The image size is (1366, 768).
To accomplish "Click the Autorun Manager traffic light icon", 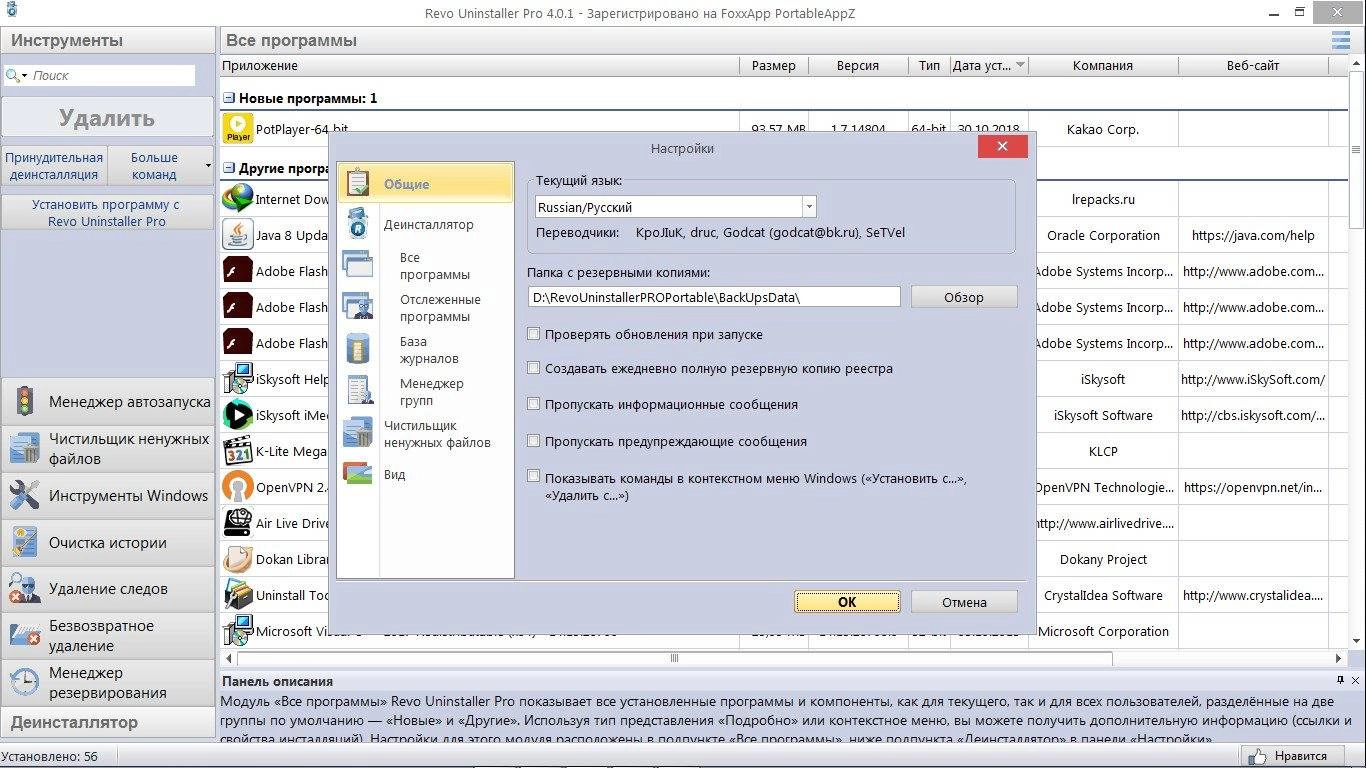I will point(24,402).
